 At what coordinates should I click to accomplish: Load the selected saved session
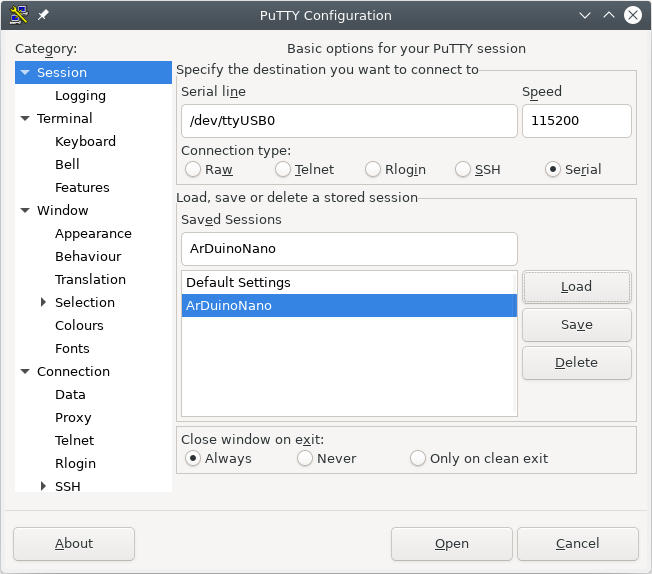pyautogui.click(x=577, y=287)
